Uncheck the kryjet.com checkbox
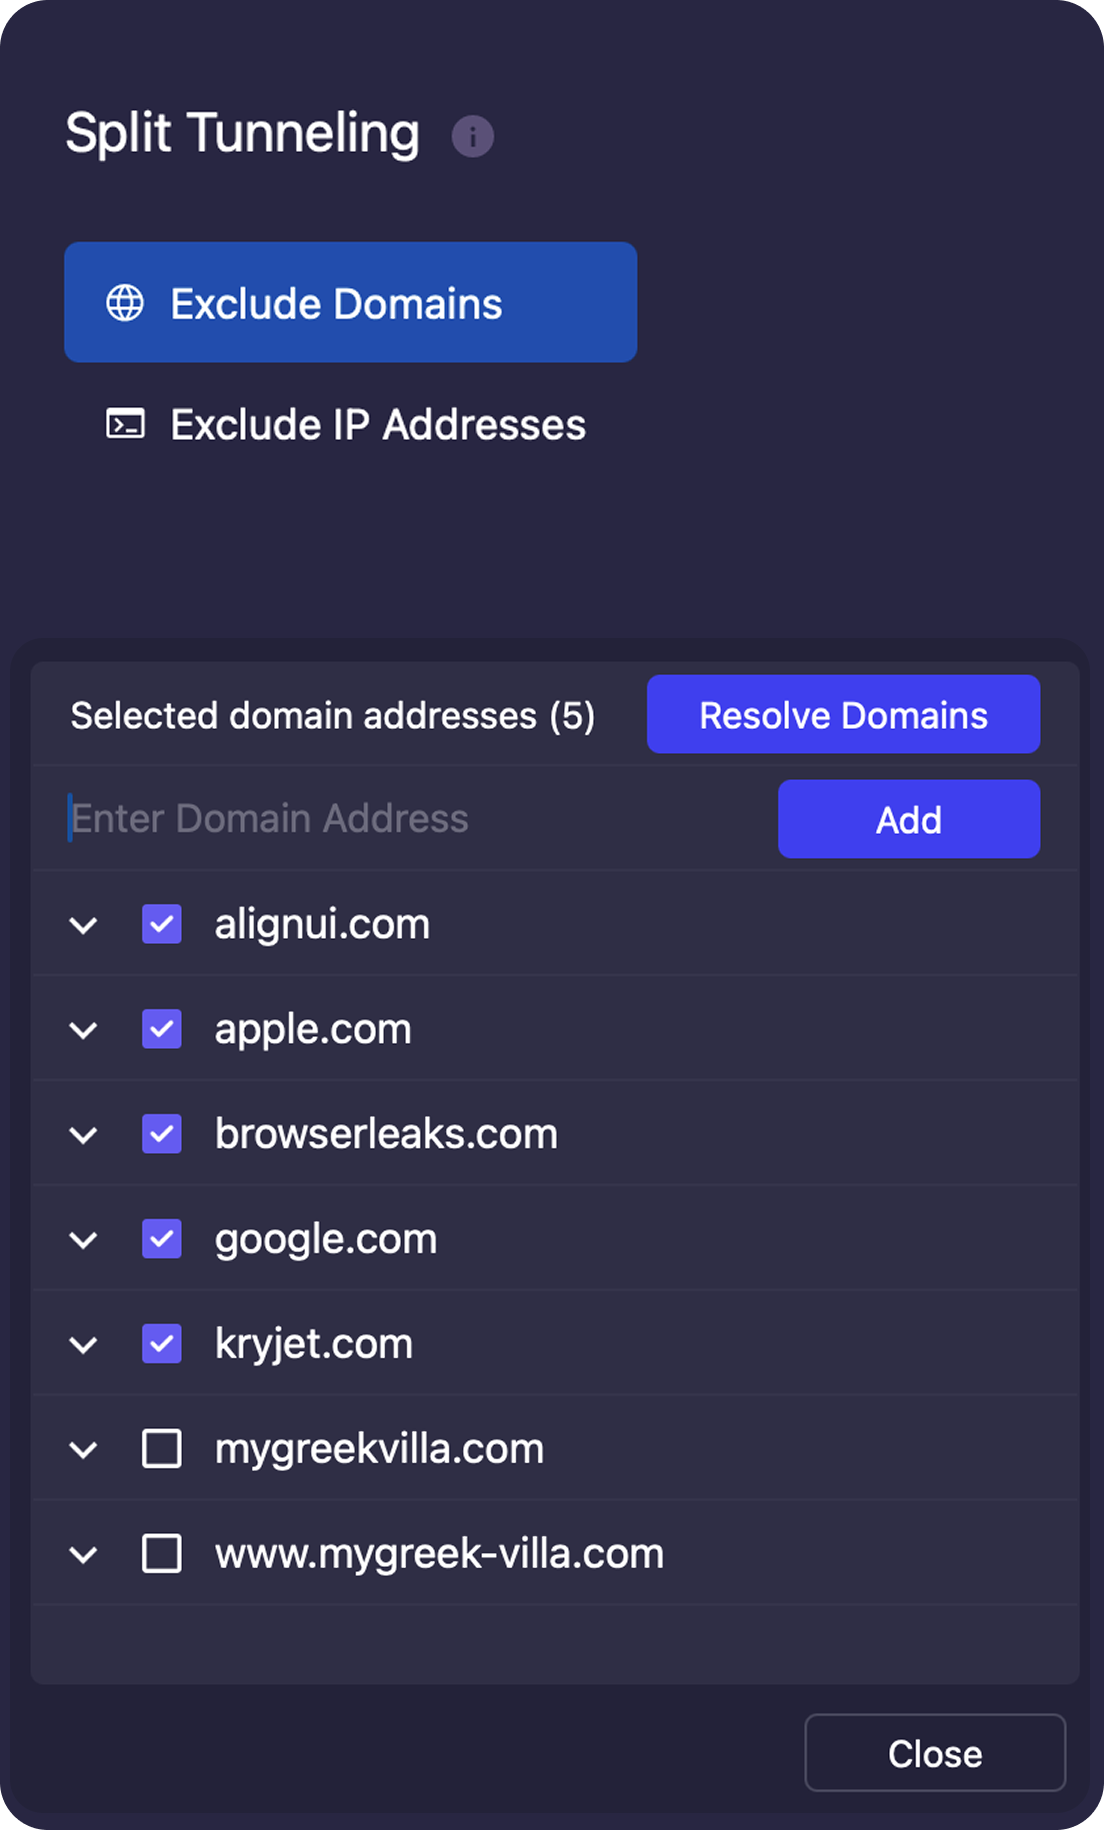Viewport: 1104px width, 1830px height. click(162, 1343)
